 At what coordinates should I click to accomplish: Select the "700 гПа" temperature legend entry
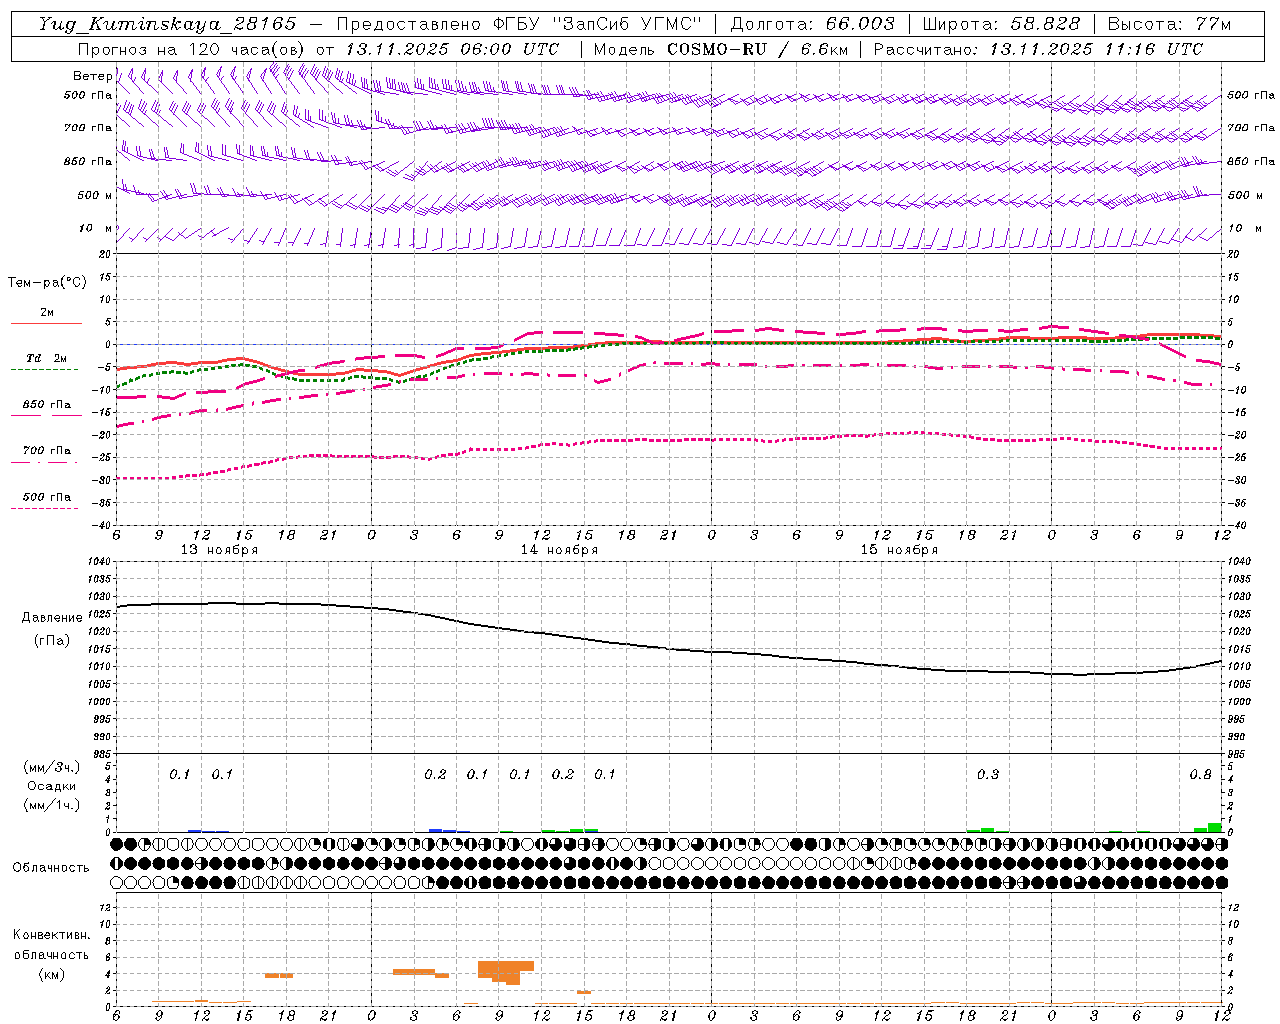46,451
